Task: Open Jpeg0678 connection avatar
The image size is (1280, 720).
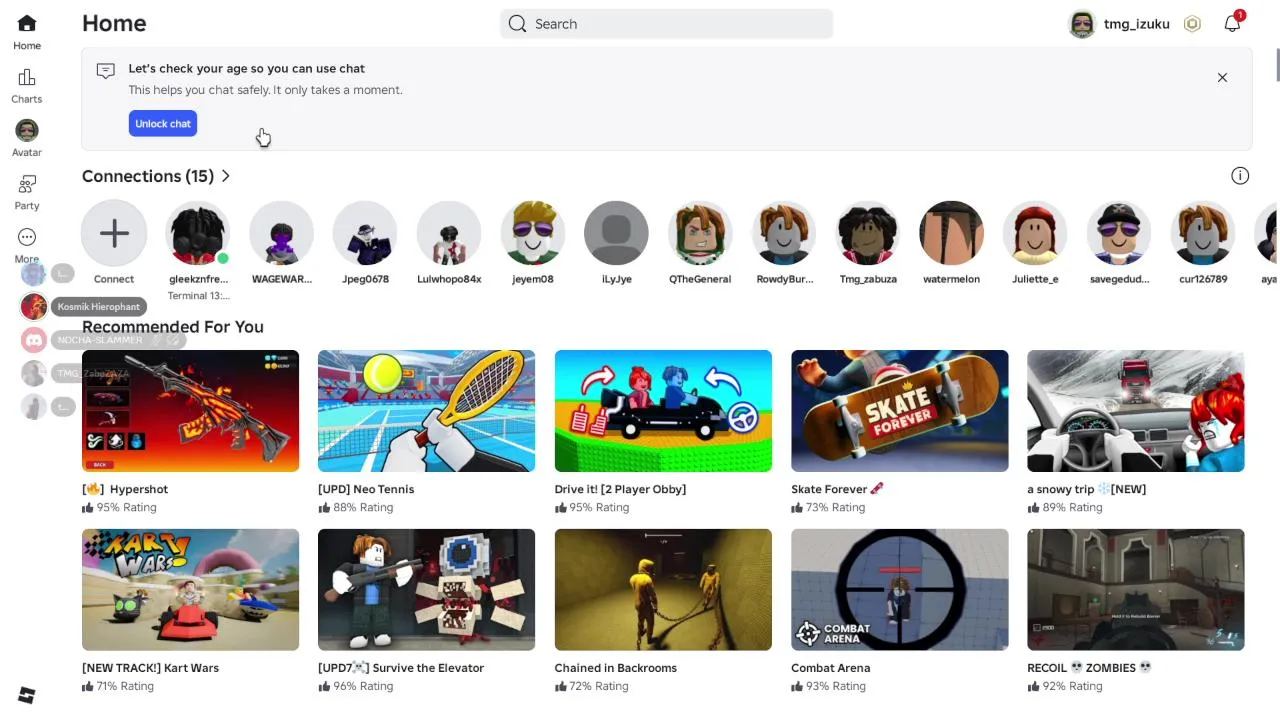Action: pos(365,233)
